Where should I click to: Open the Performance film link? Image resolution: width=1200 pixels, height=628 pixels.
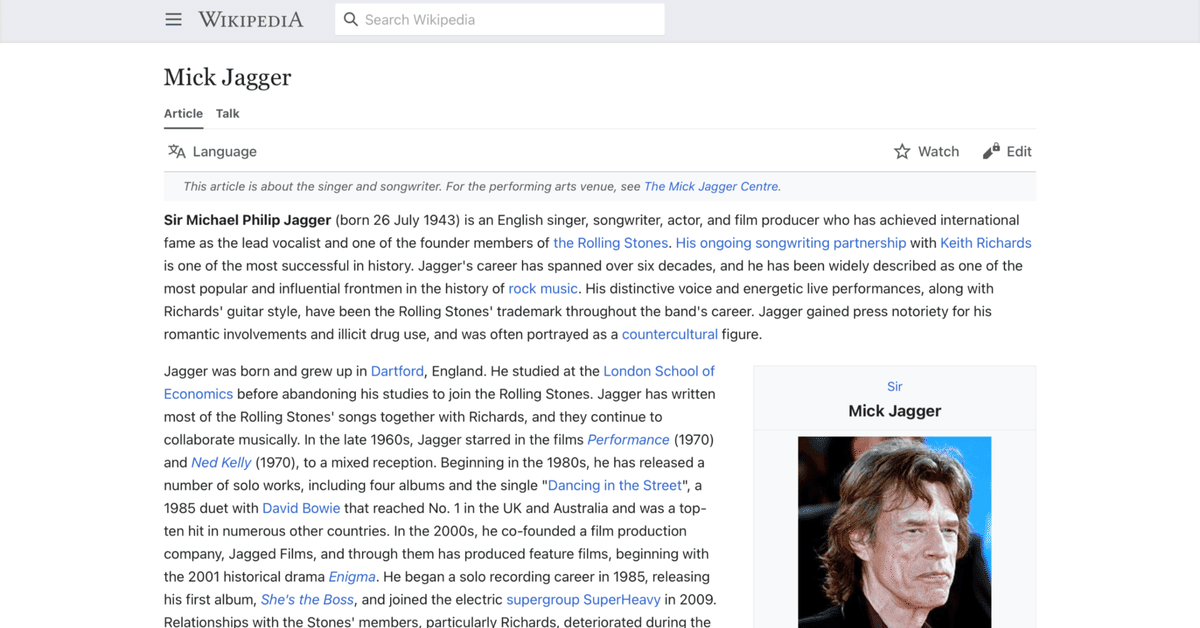pos(628,440)
